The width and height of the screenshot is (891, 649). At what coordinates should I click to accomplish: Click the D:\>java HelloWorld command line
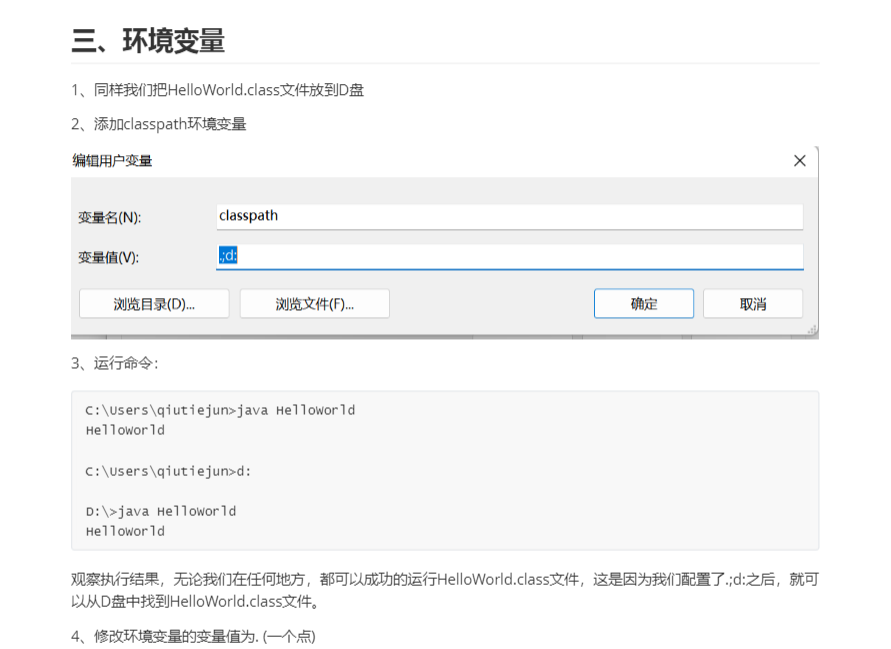(161, 511)
